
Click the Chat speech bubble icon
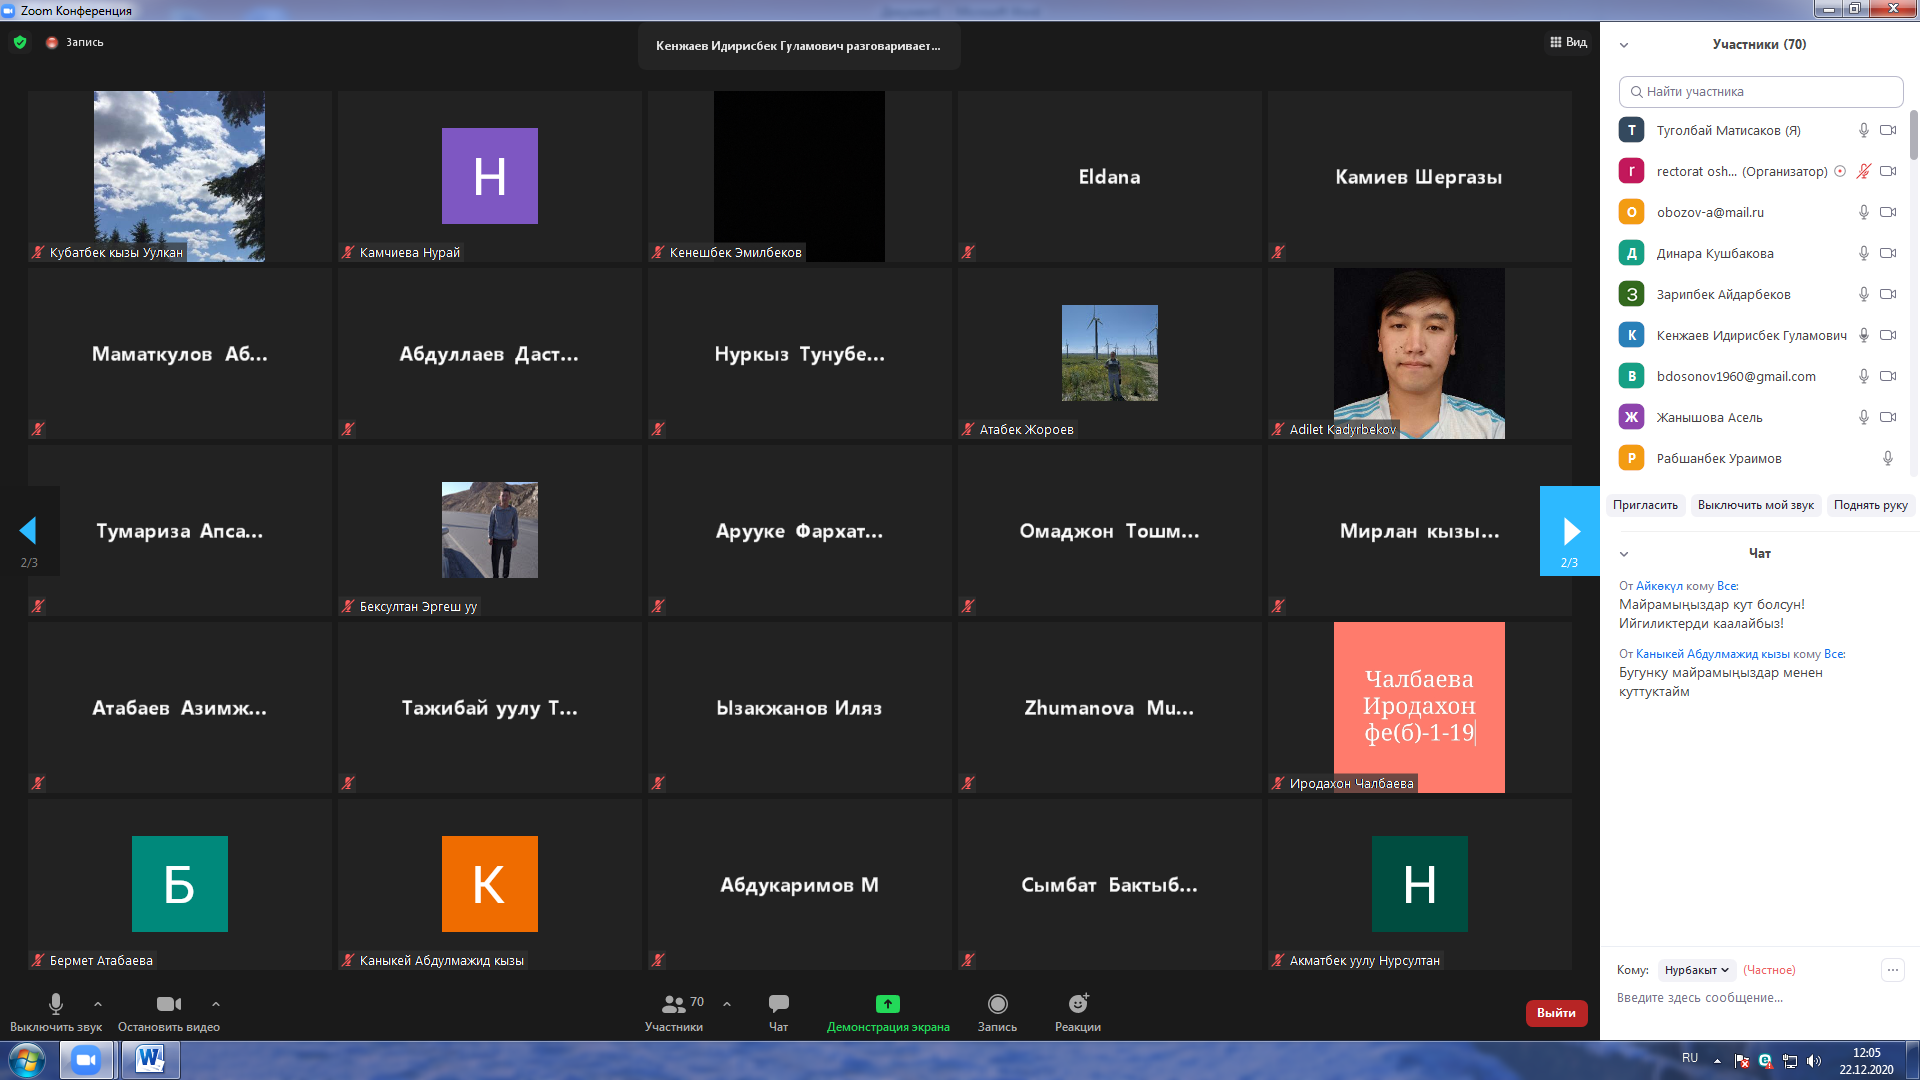click(x=778, y=1004)
